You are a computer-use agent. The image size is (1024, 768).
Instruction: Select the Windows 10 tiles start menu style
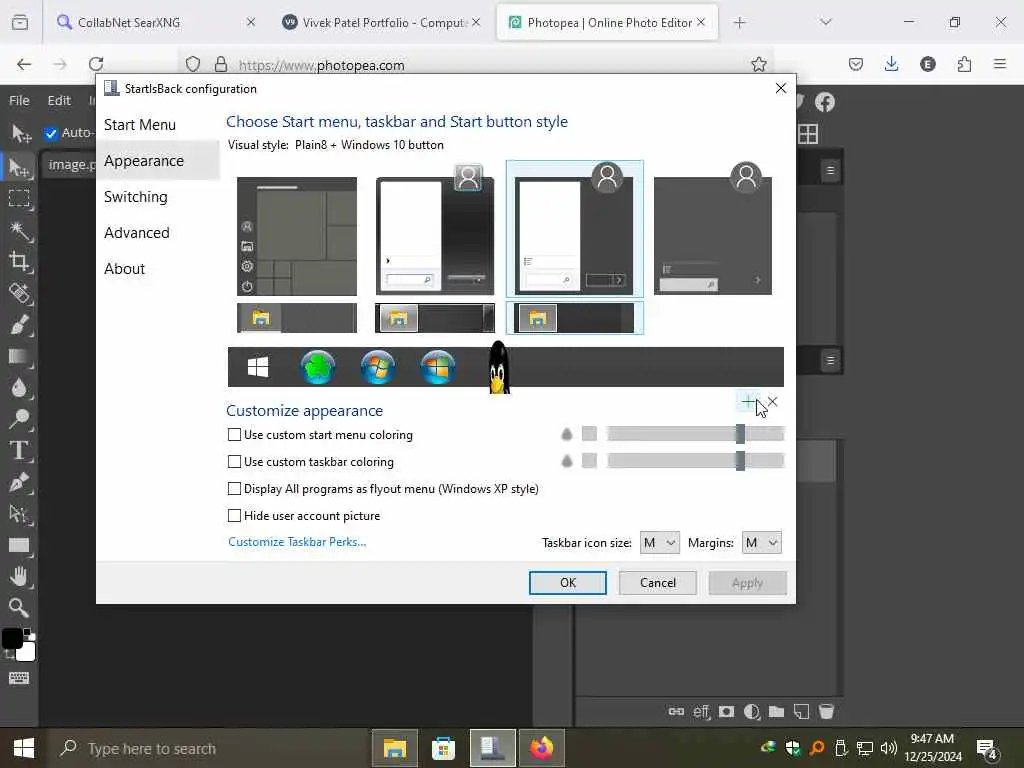click(x=297, y=236)
